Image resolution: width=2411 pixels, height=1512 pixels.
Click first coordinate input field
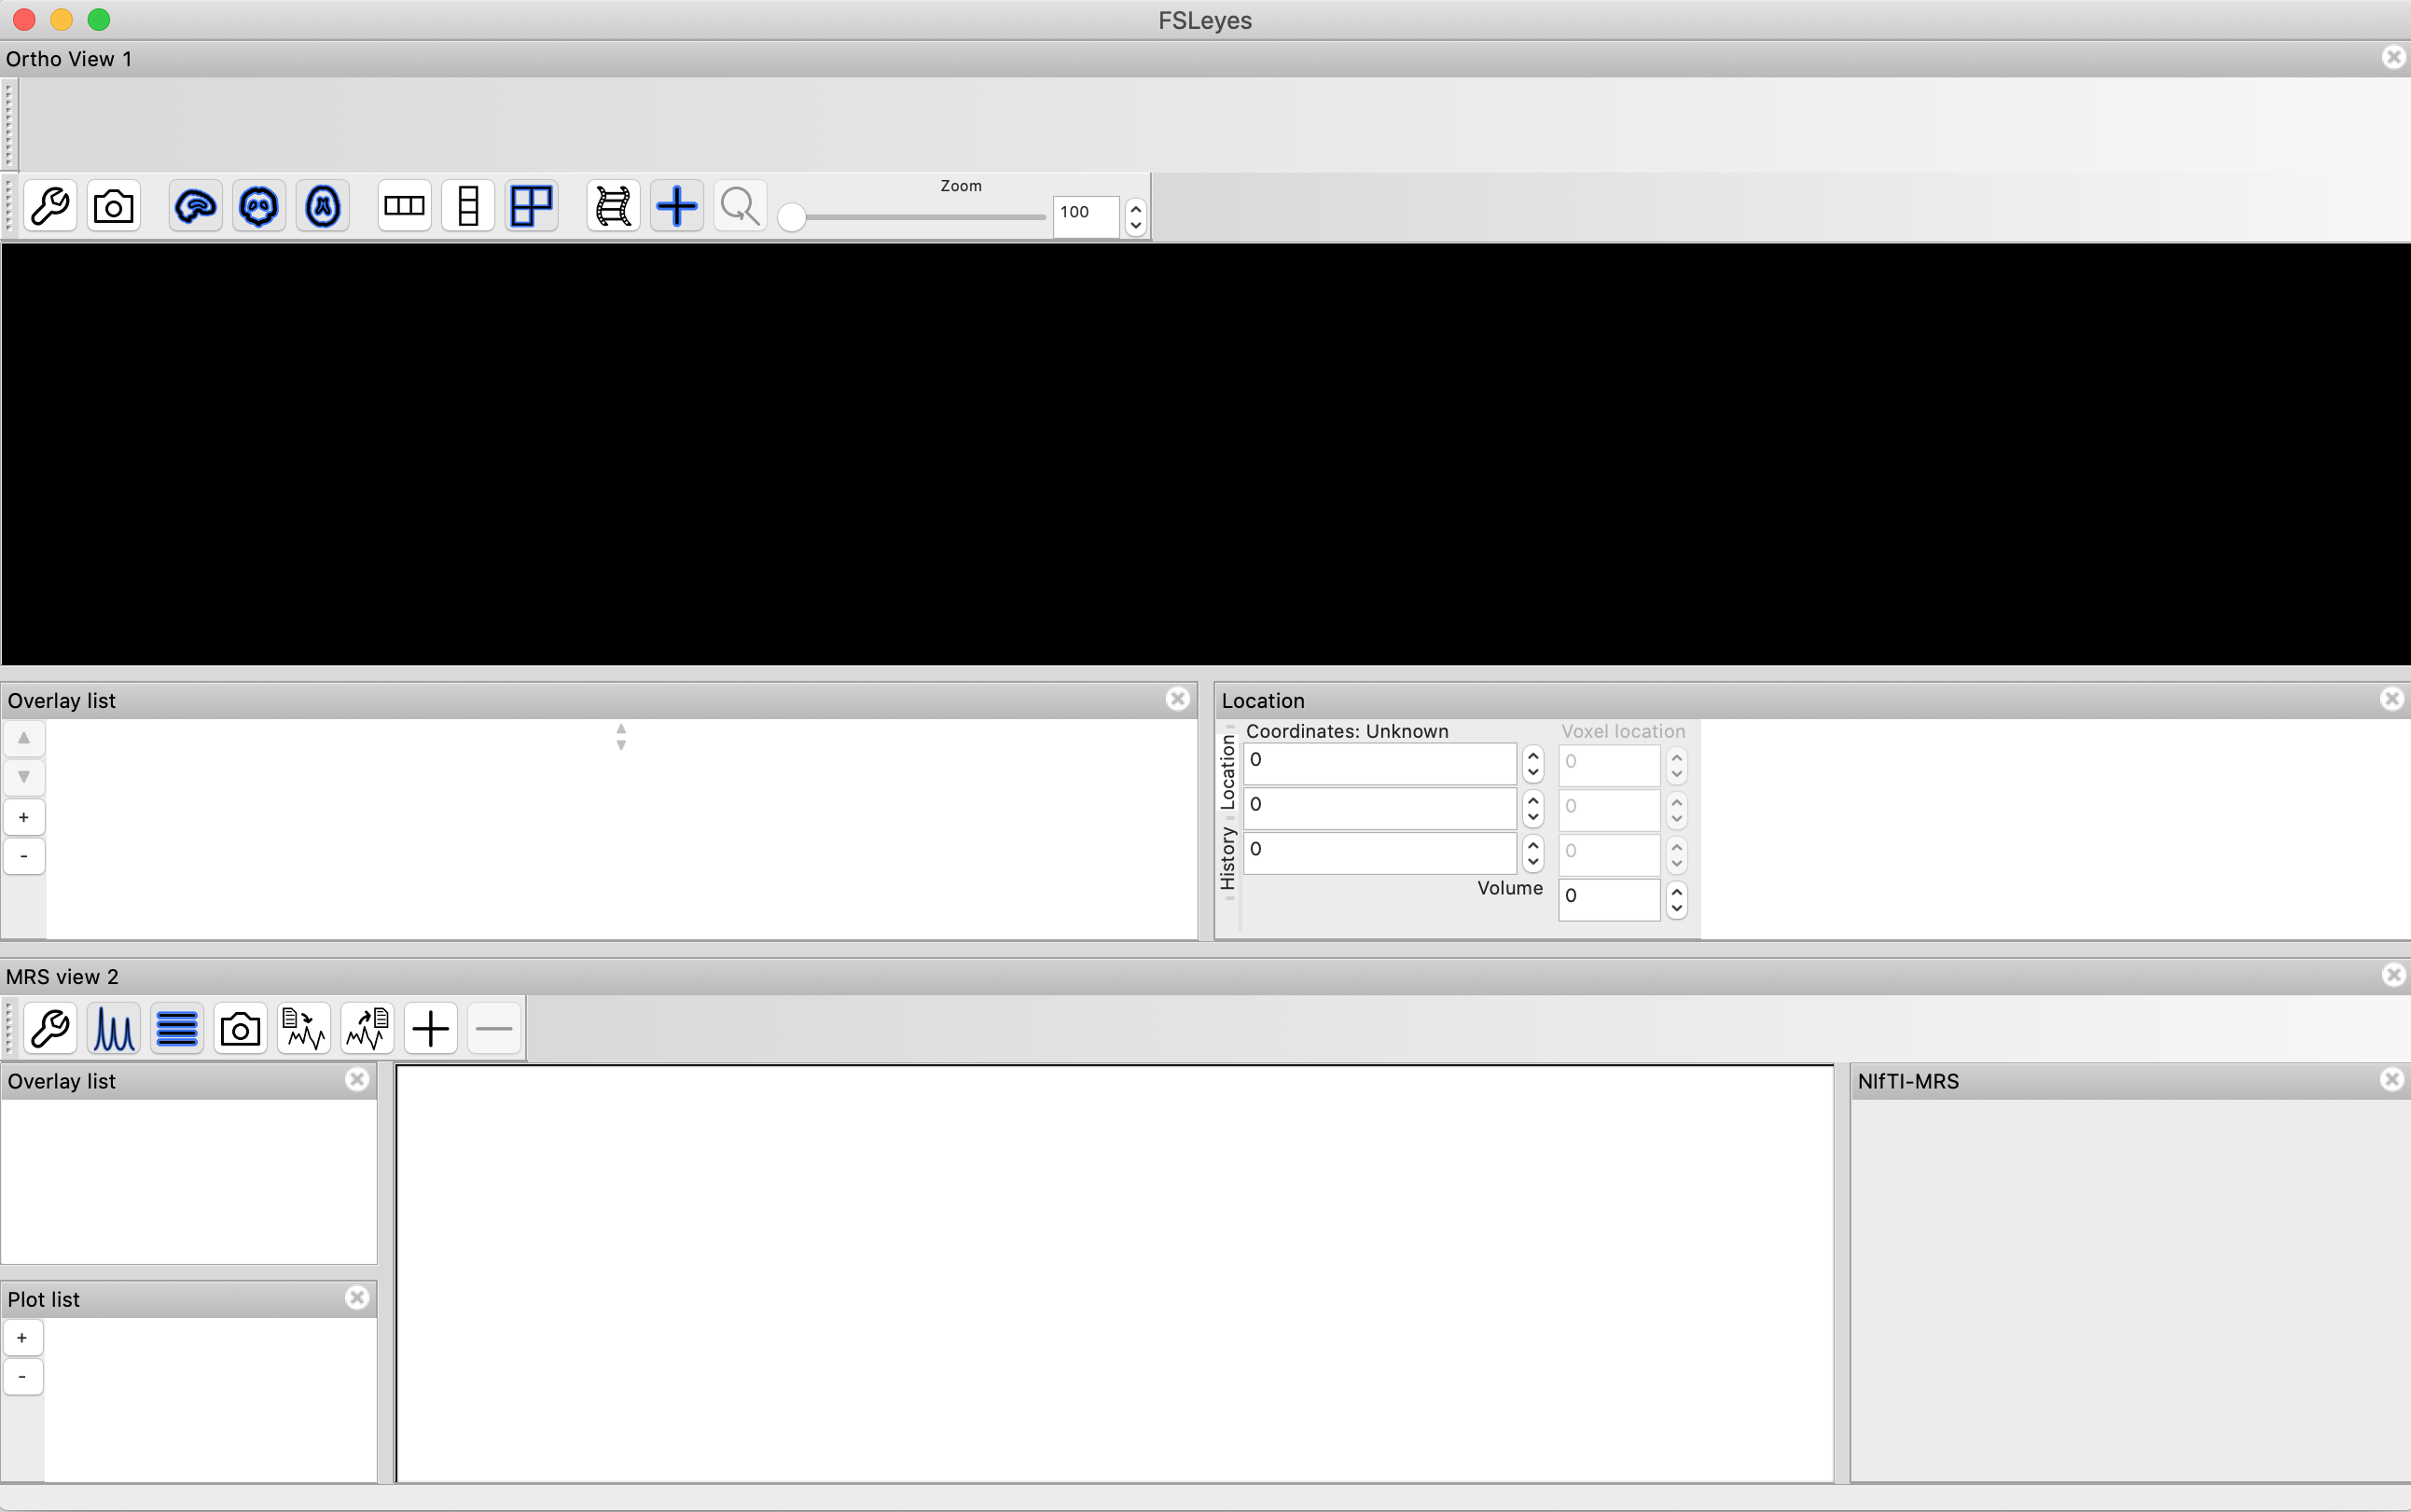(1380, 763)
